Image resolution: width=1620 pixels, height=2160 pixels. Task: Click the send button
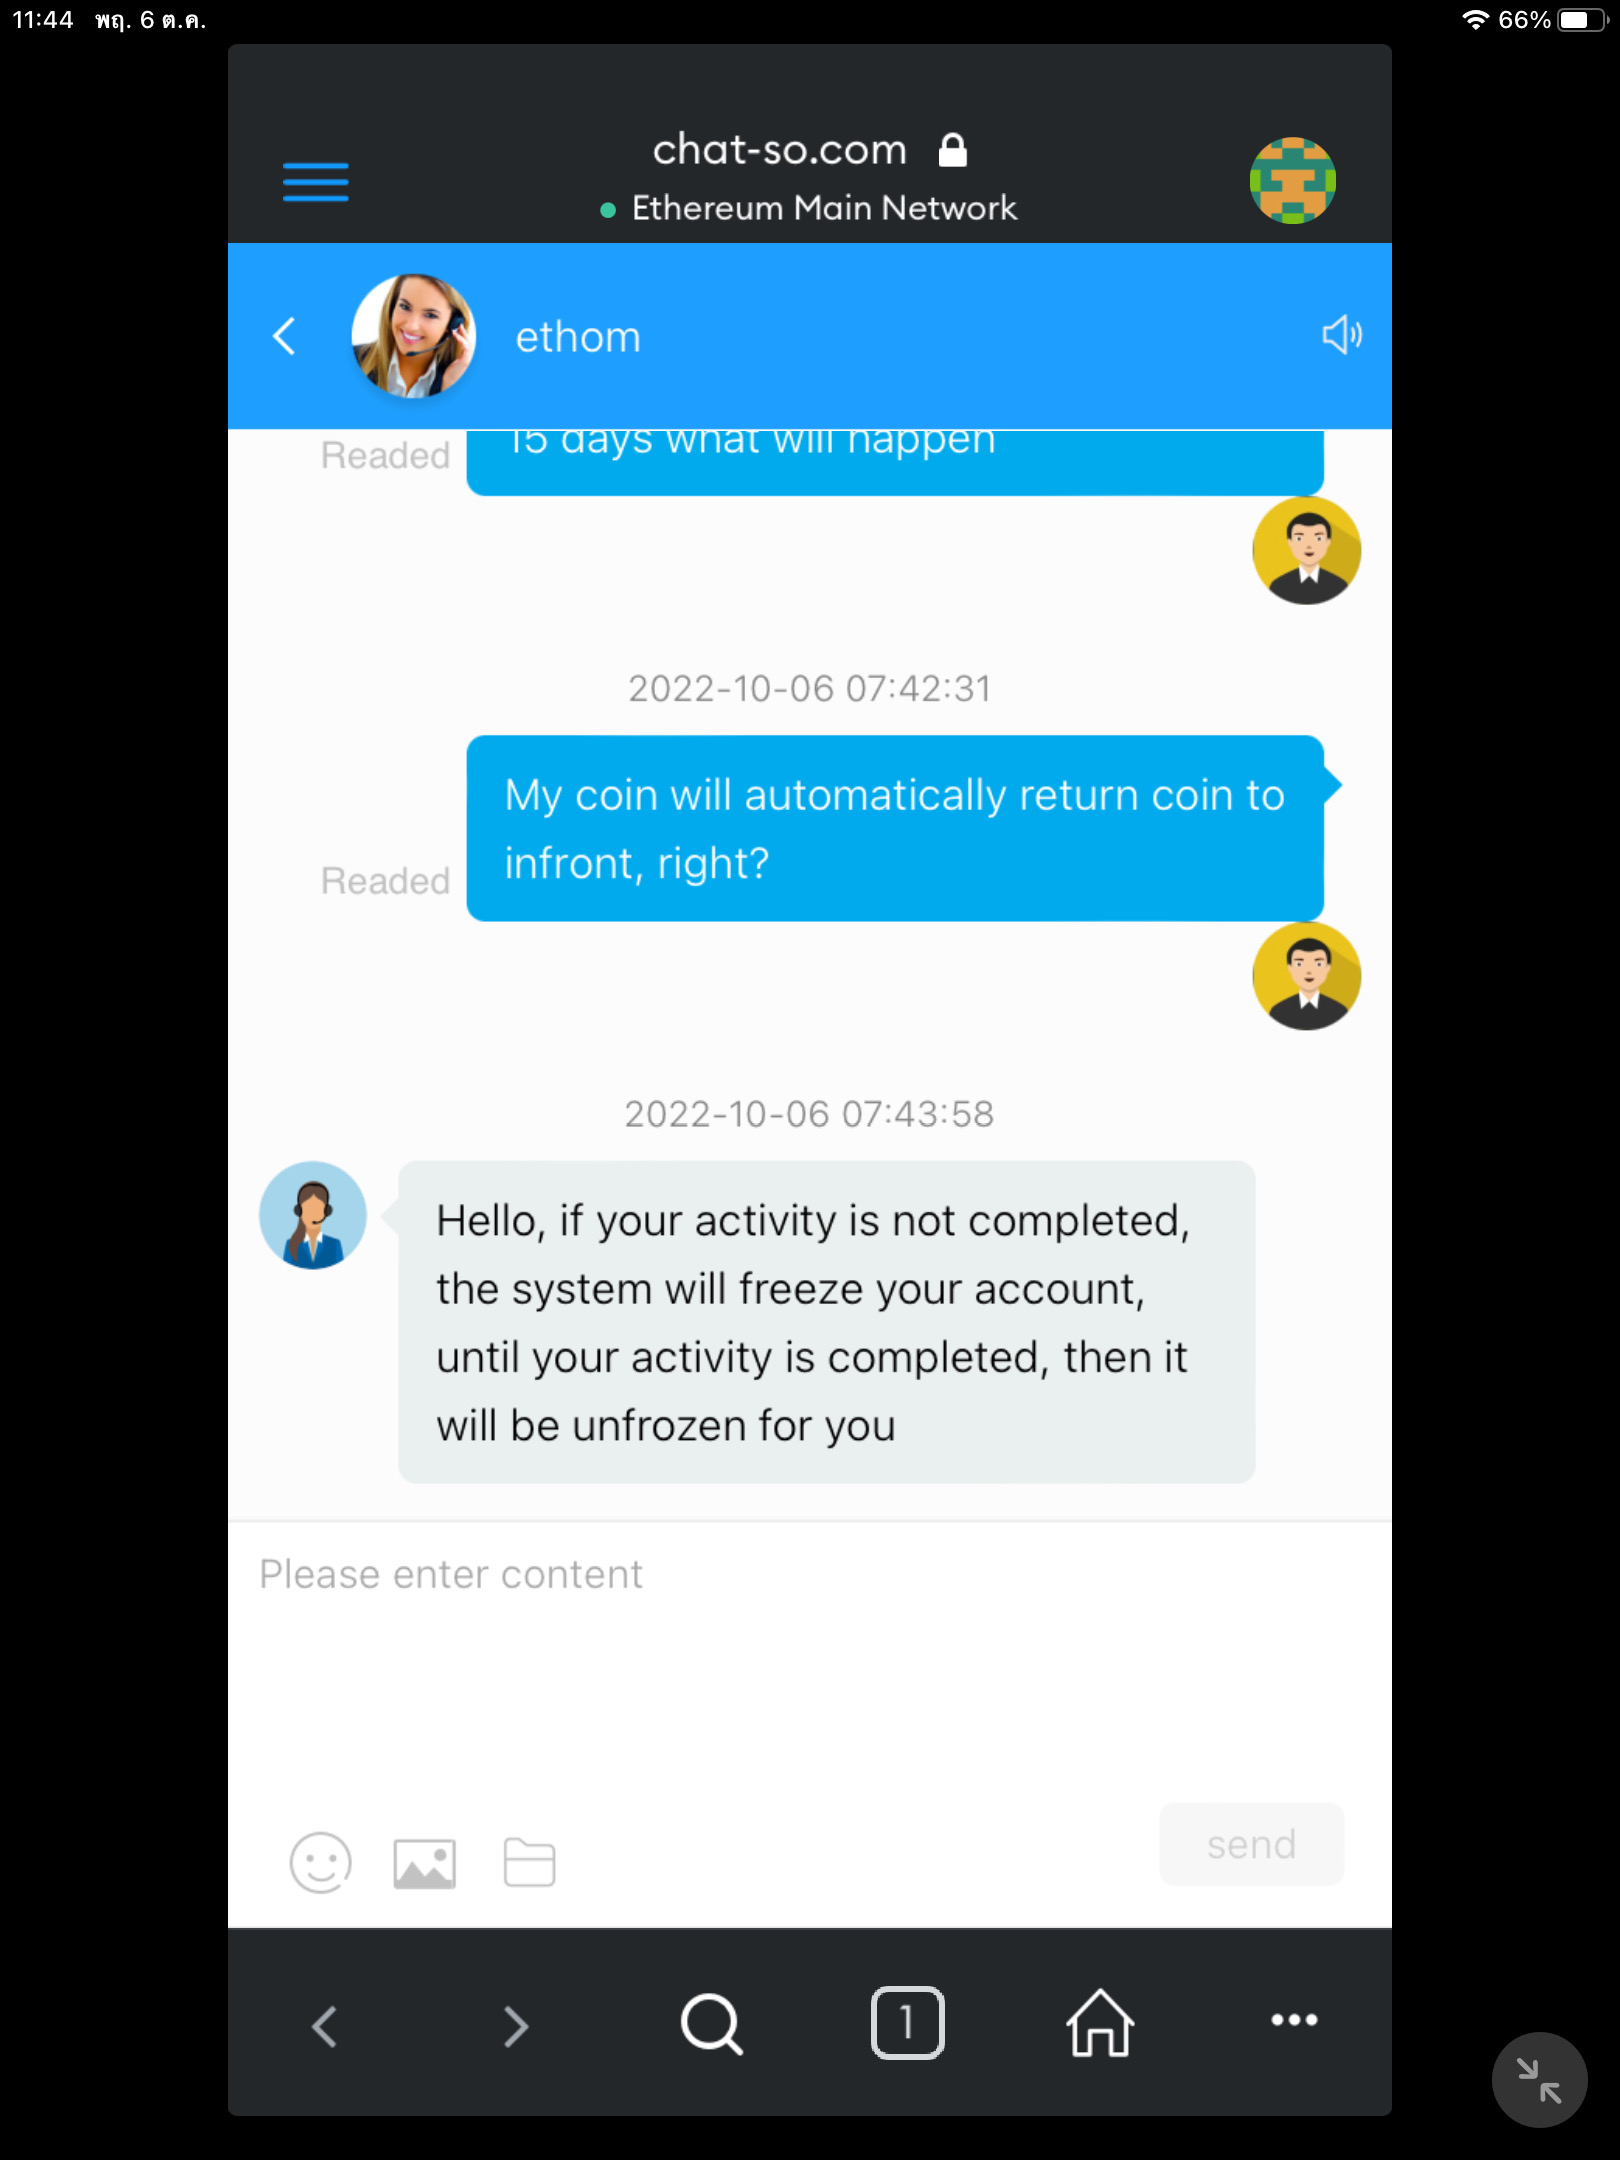tap(1251, 1844)
